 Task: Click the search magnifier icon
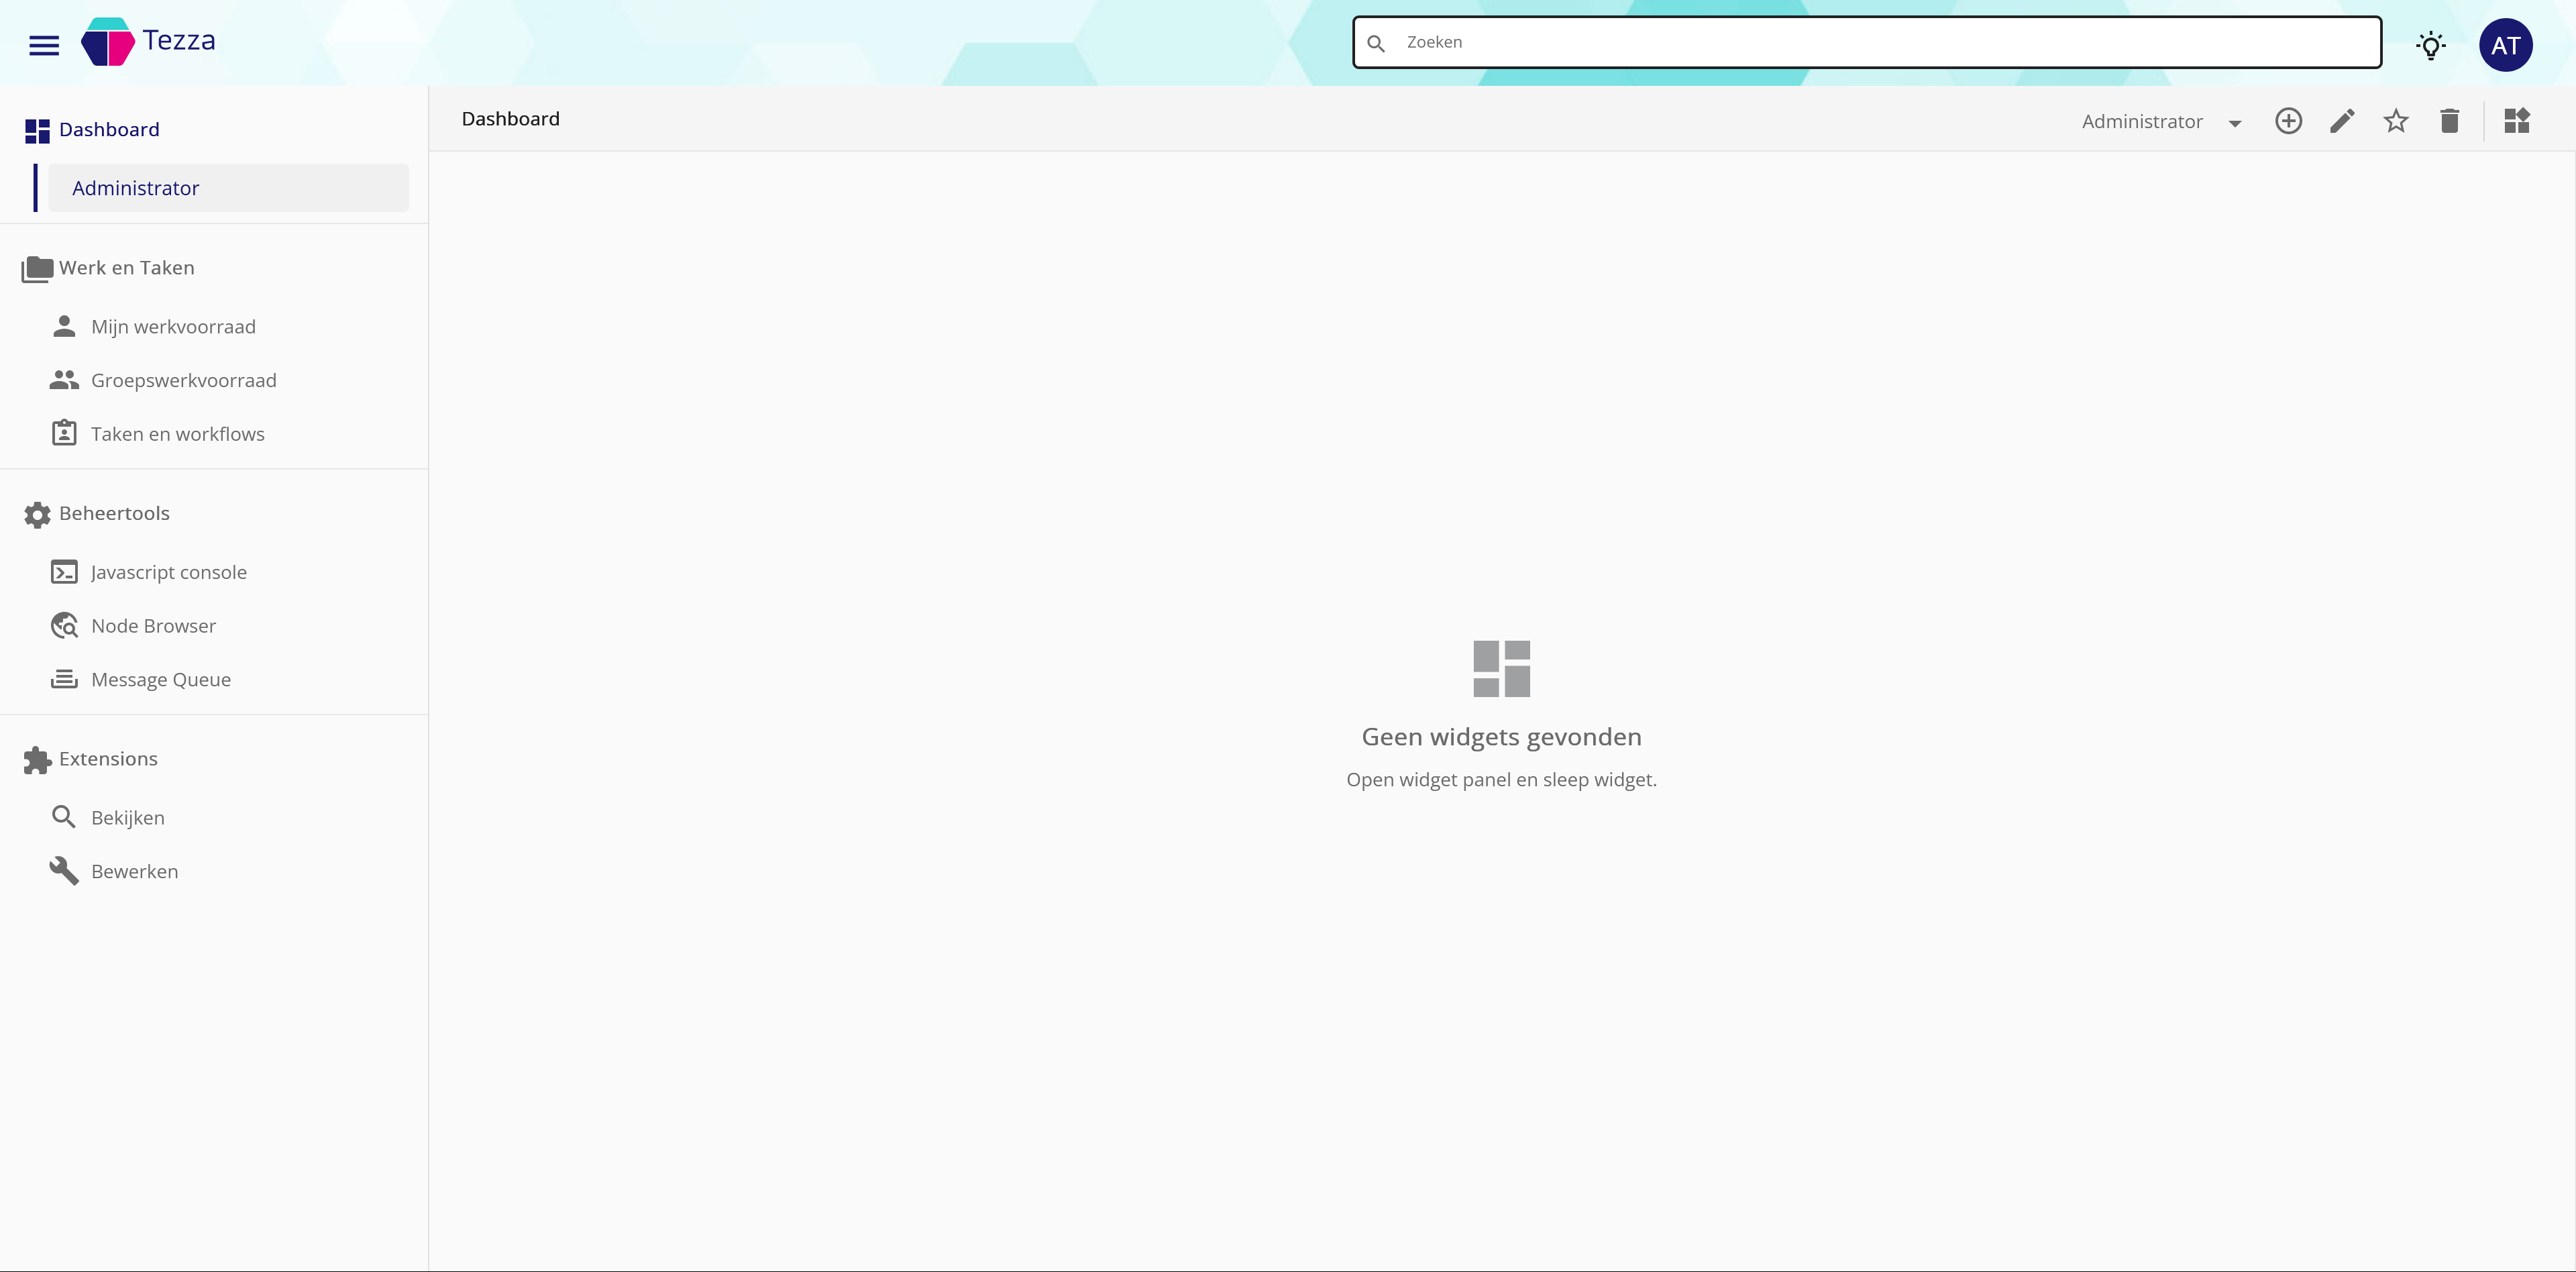1376,43
